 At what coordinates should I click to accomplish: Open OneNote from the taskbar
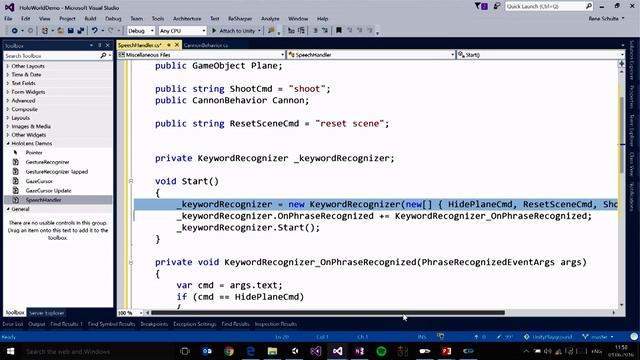[x=359, y=351]
